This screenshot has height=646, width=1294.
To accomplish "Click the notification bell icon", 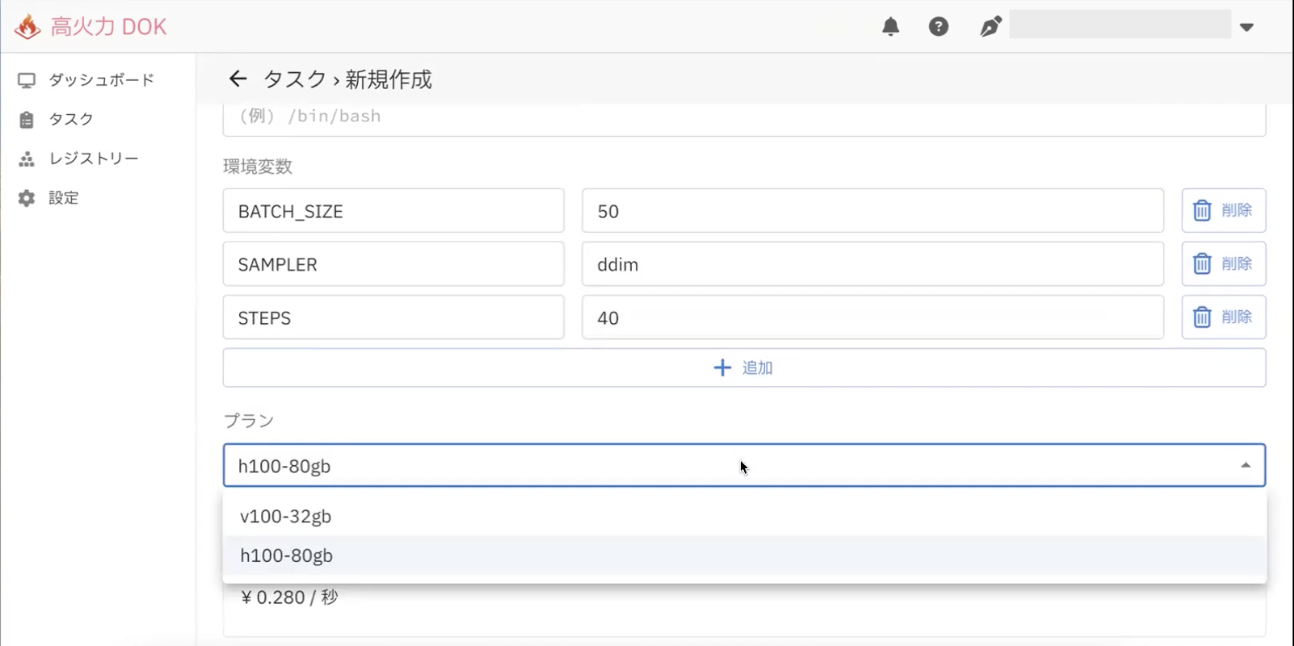I will pos(890,27).
